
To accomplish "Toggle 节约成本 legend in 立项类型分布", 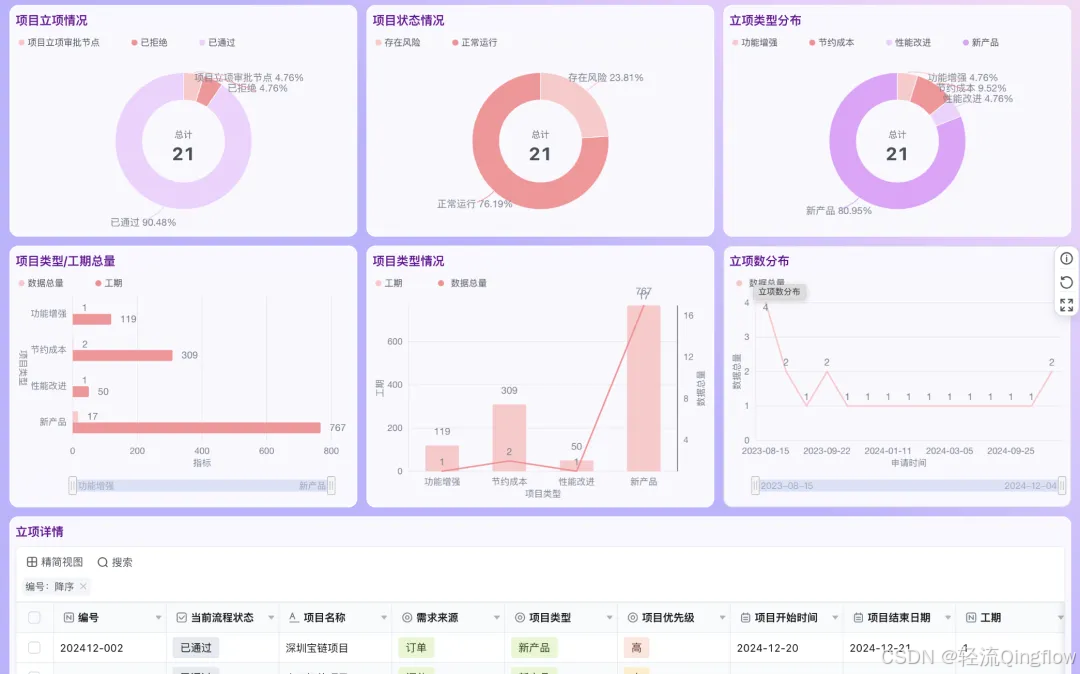I will point(832,43).
